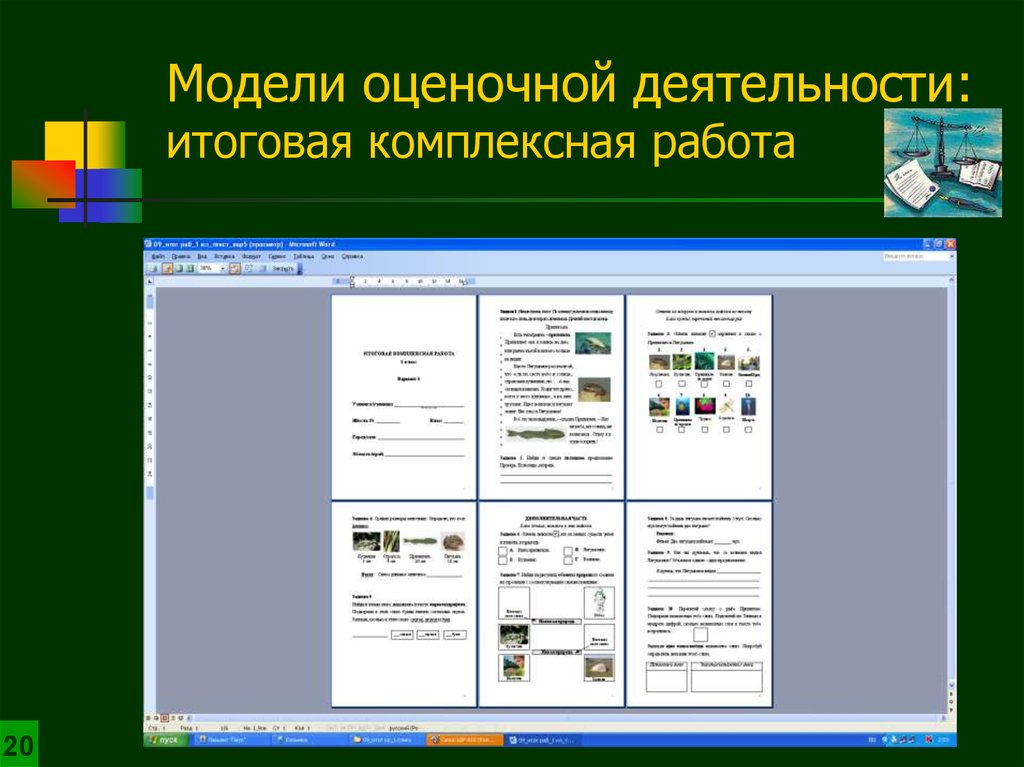This screenshot has height=767, width=1024.
Task: Toggle the View Ruler icon
Action: tap(234, 268)
